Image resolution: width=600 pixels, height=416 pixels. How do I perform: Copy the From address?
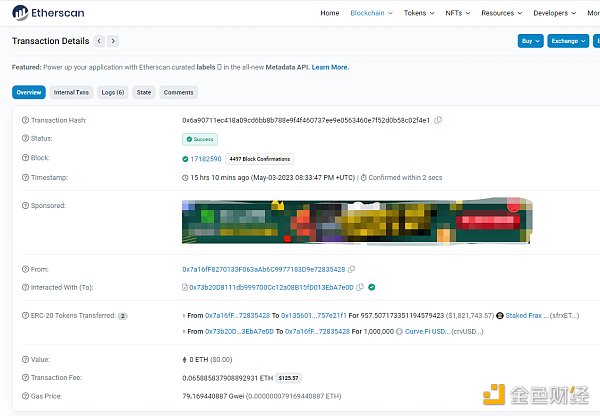tap(350, 269)
